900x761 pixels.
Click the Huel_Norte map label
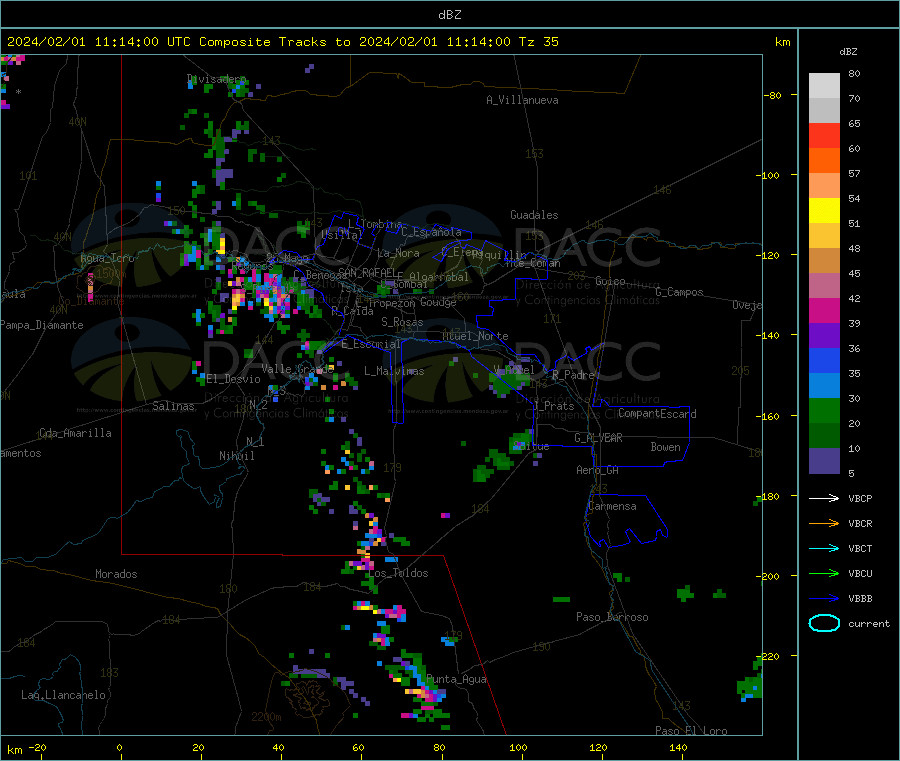tap(475, 336)
